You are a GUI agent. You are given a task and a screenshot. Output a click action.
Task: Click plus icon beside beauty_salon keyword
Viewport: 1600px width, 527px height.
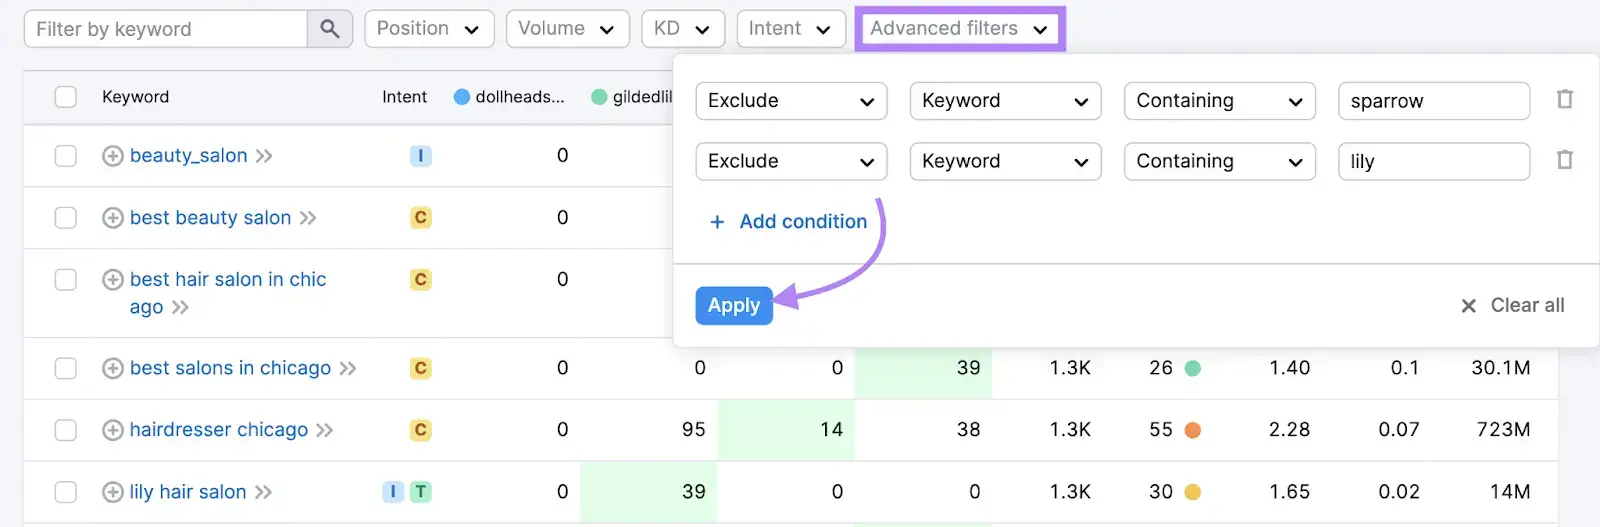click(x=113, y=156)
